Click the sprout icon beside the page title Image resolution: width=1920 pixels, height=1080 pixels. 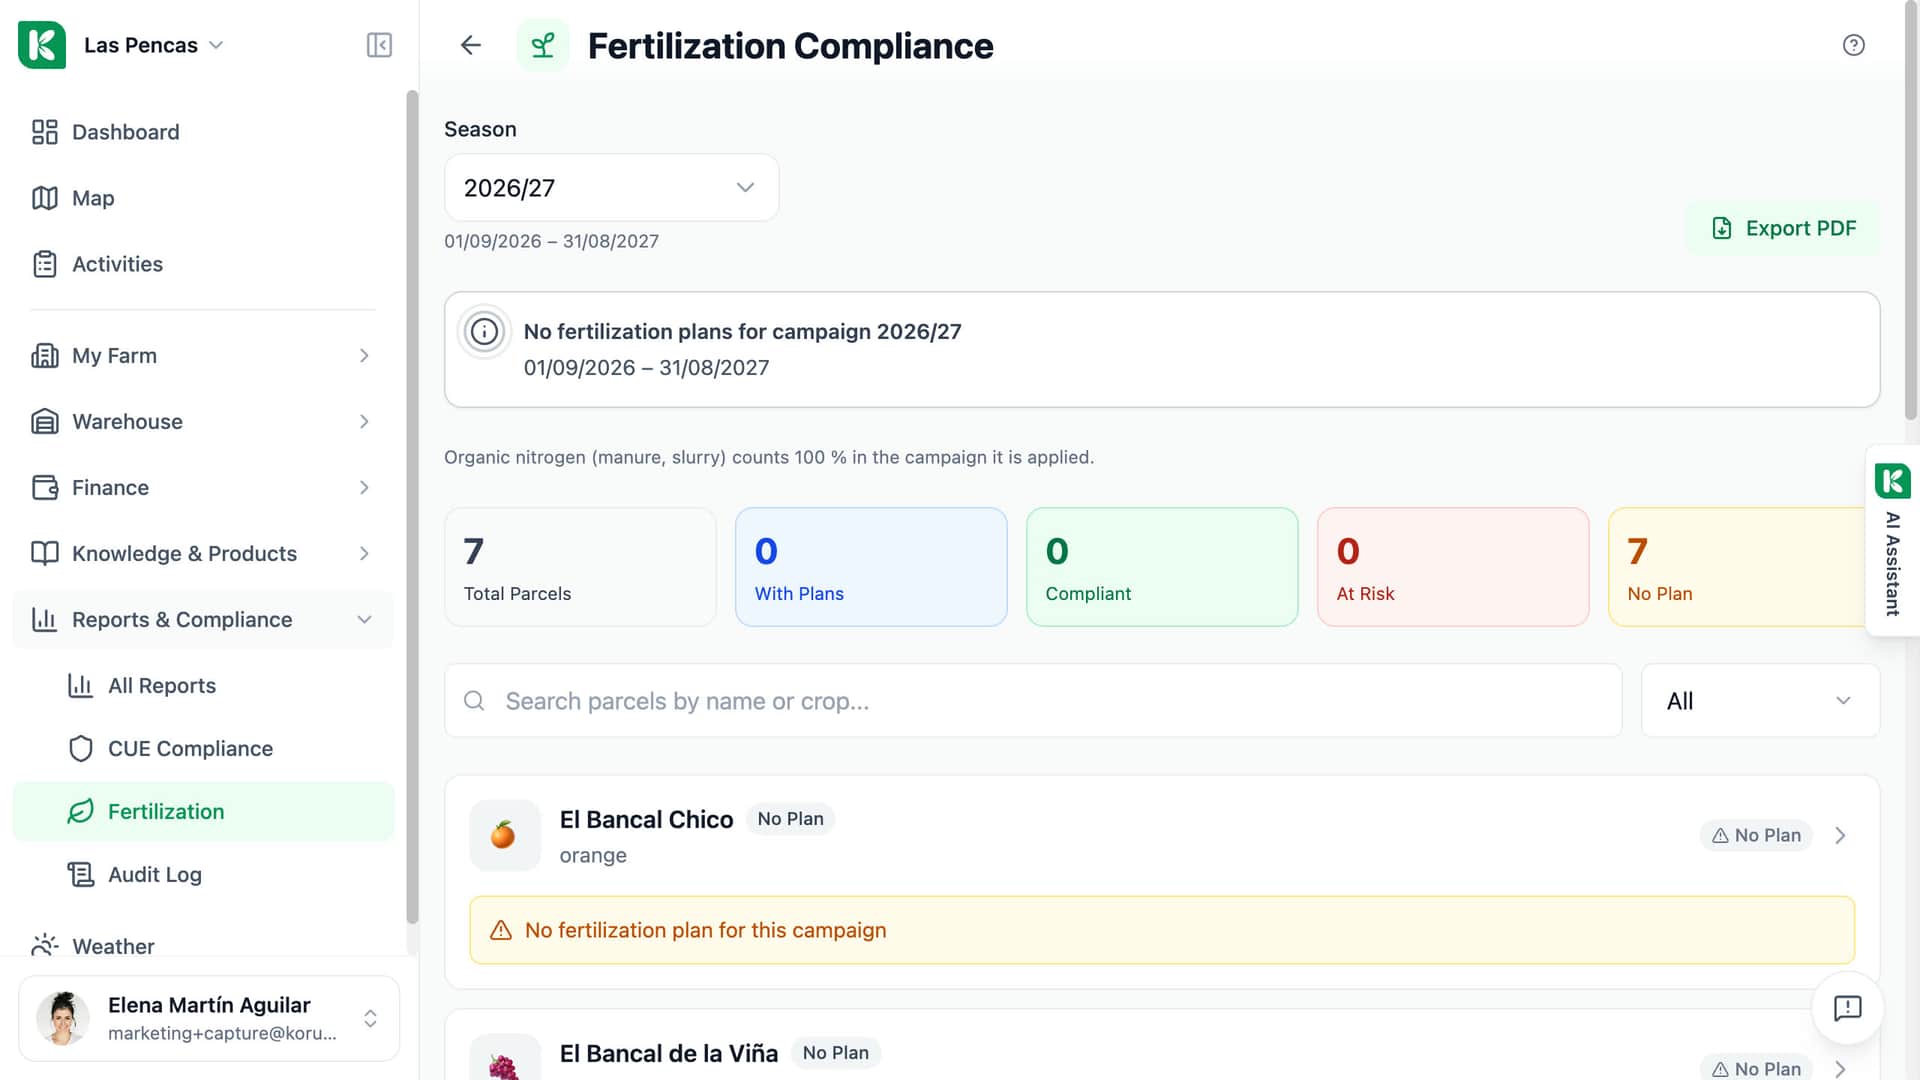pos(543,45)
